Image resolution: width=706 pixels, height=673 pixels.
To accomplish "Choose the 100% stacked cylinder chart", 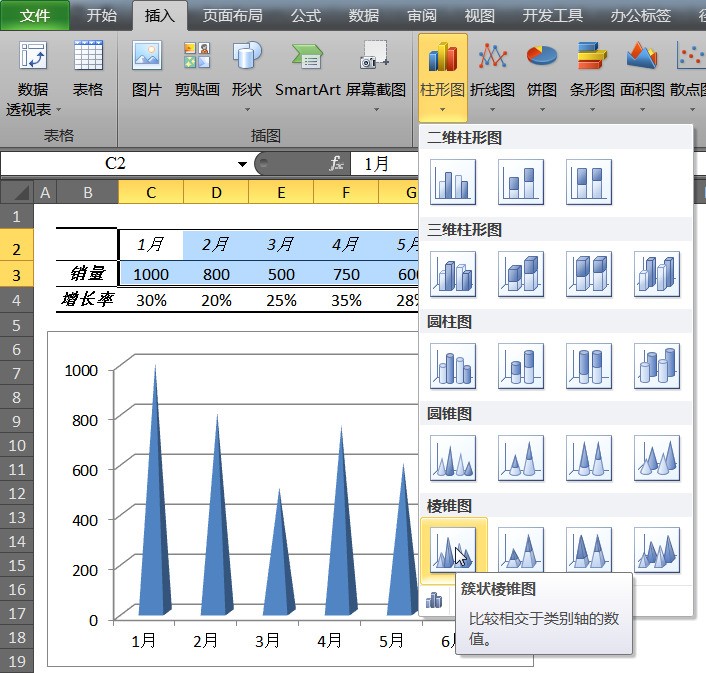I will pos(589,366).
